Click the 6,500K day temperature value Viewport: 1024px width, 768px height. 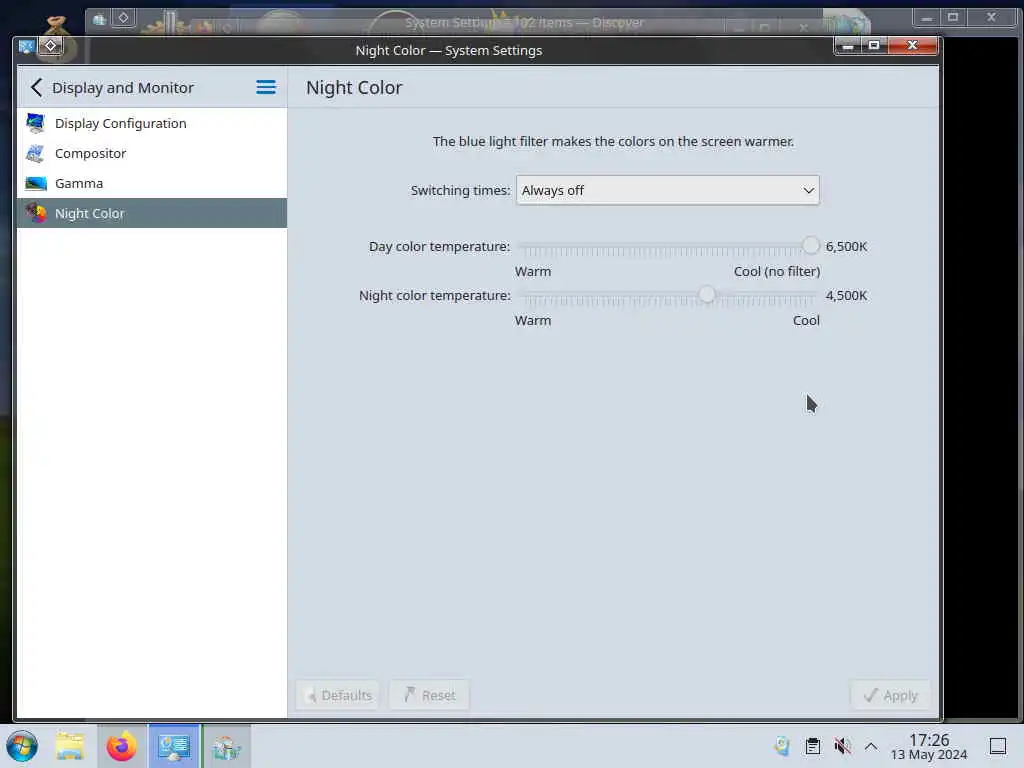[x=846, y=246]
